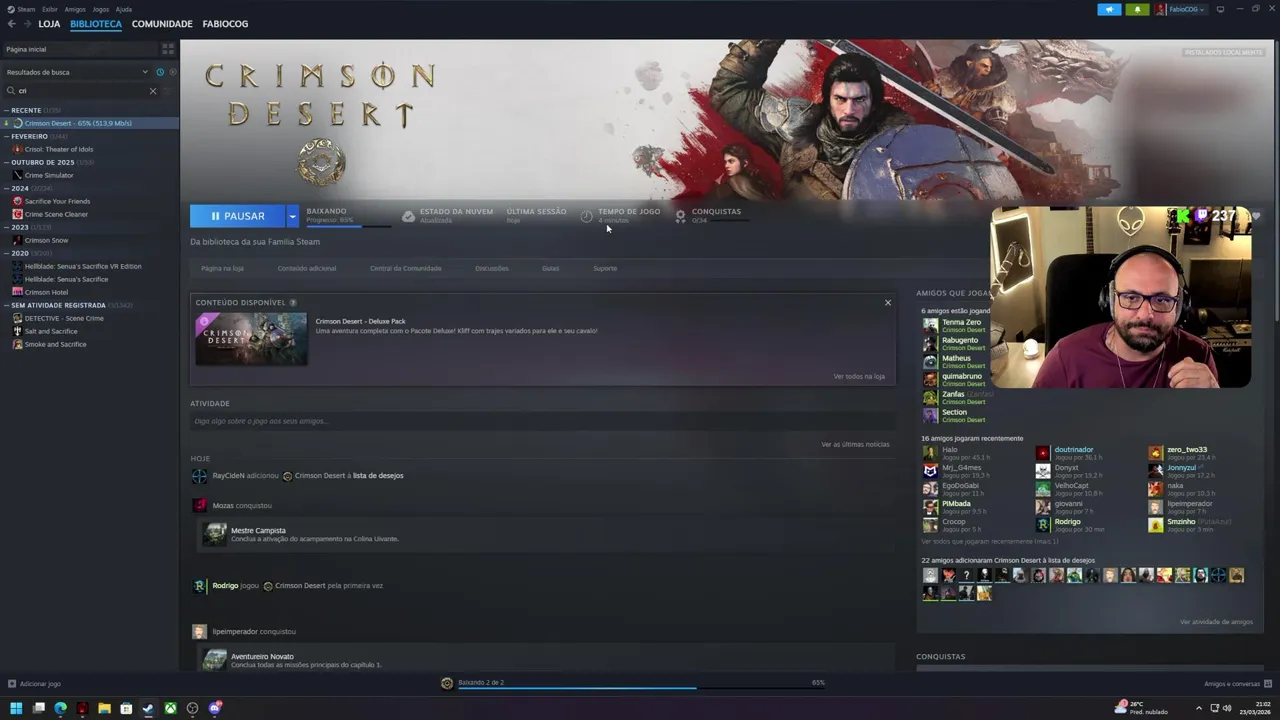Open the Crimson Desert achievements gear icon
The height and width of the screenshot is (720, 1280).
[681, 215]
